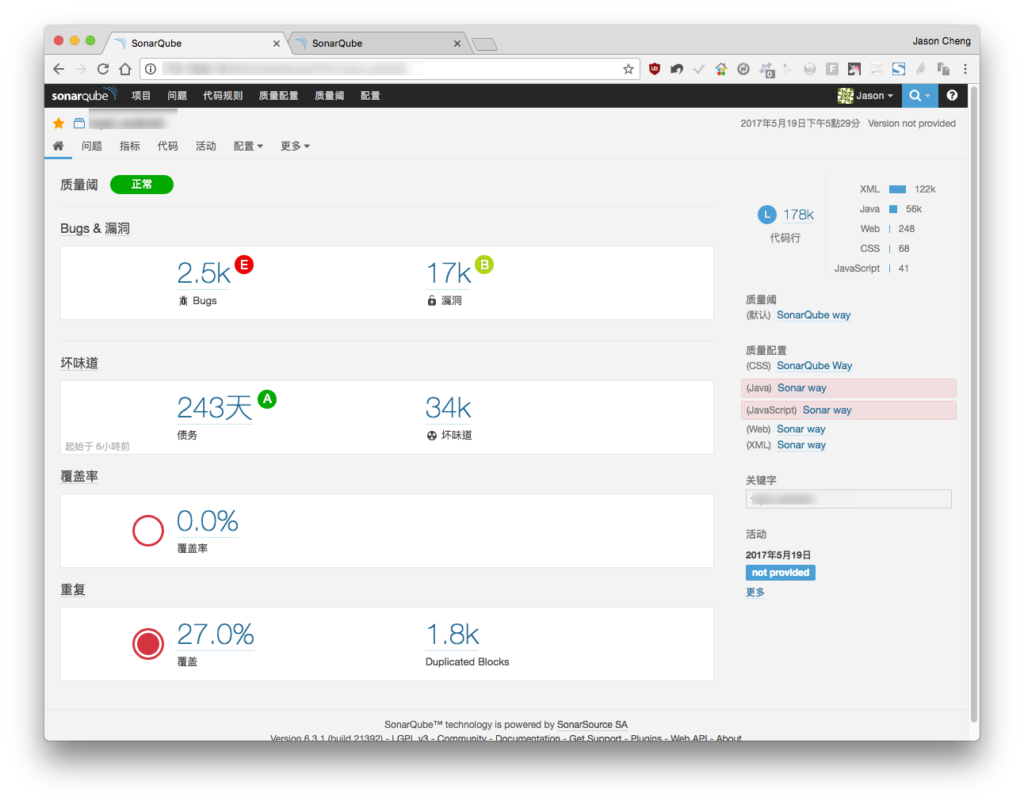Click the 更多 activity link

click(x=755, y=592)
